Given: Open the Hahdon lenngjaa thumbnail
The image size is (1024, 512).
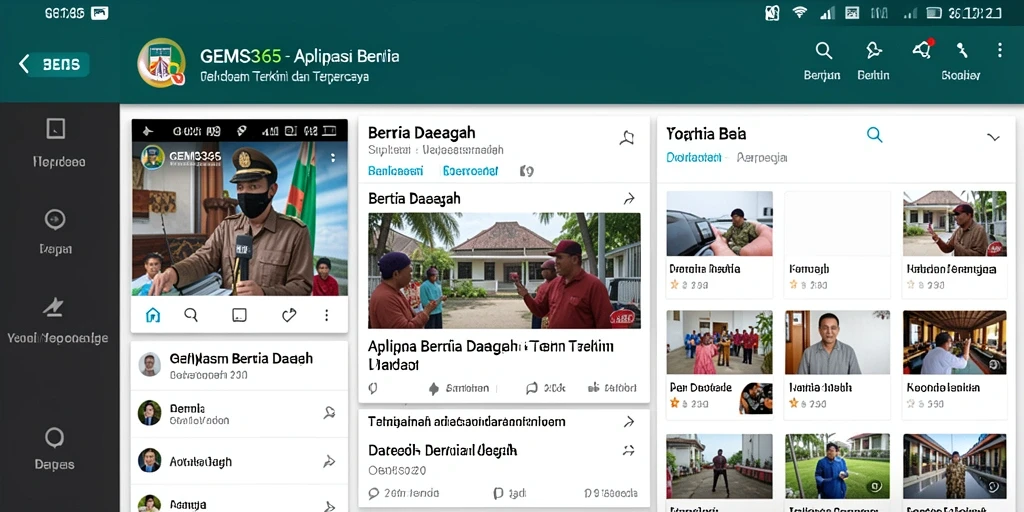Looking at the screenshot, I should click(955, 223).
